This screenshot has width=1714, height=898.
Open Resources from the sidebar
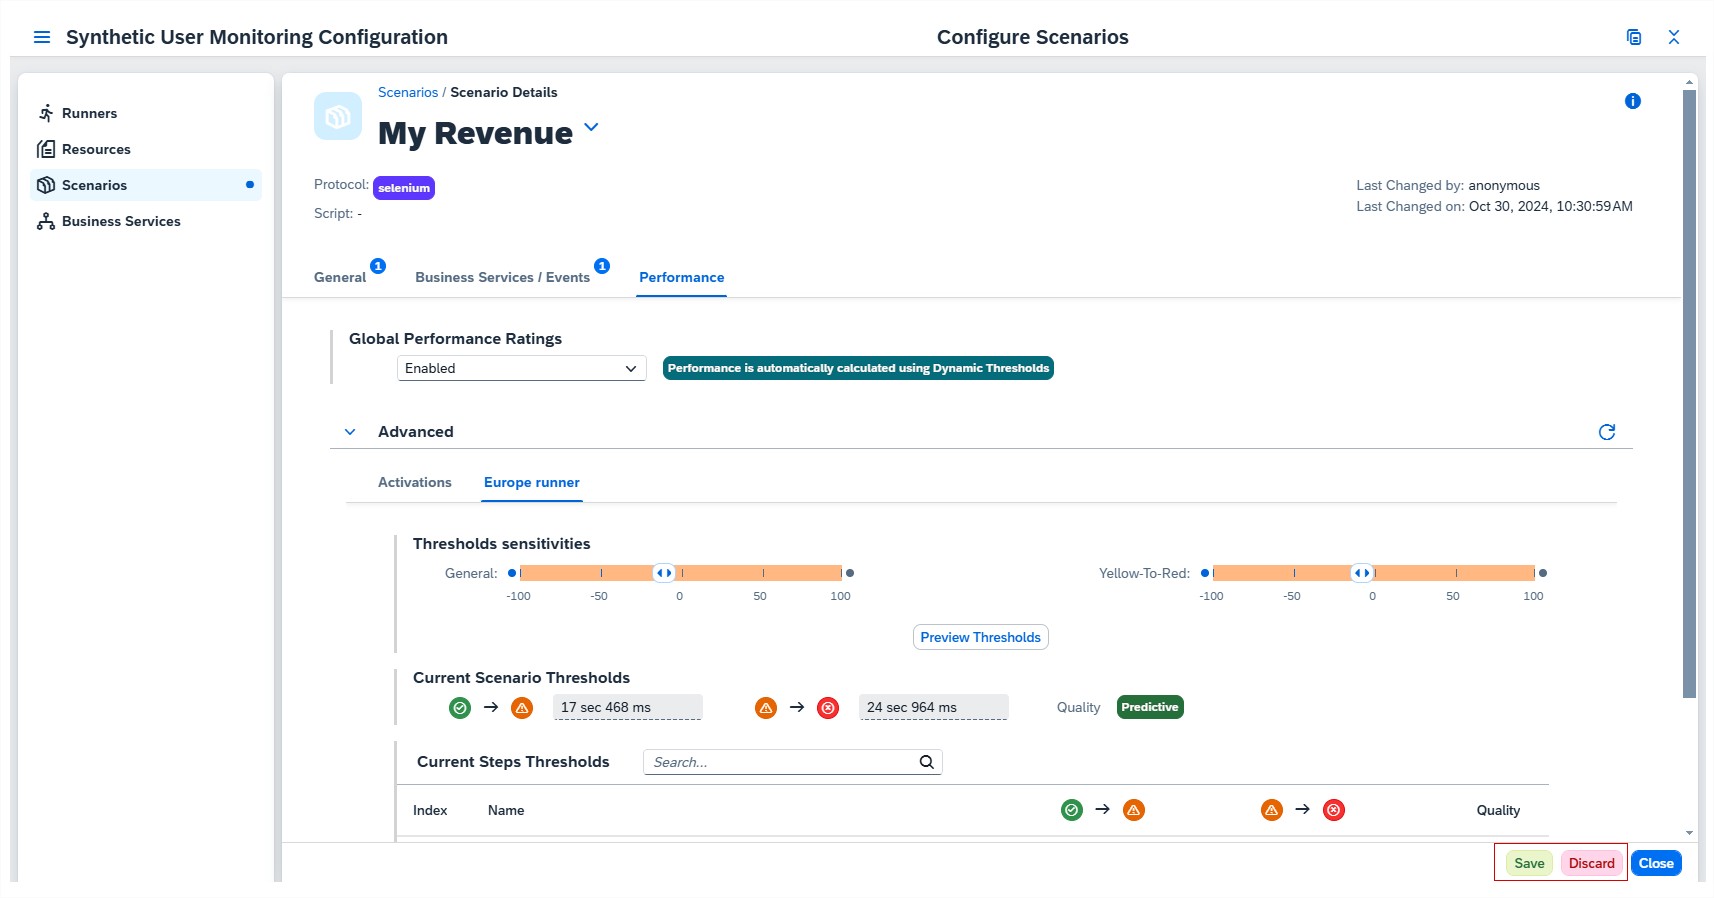[x=96, y=149]
